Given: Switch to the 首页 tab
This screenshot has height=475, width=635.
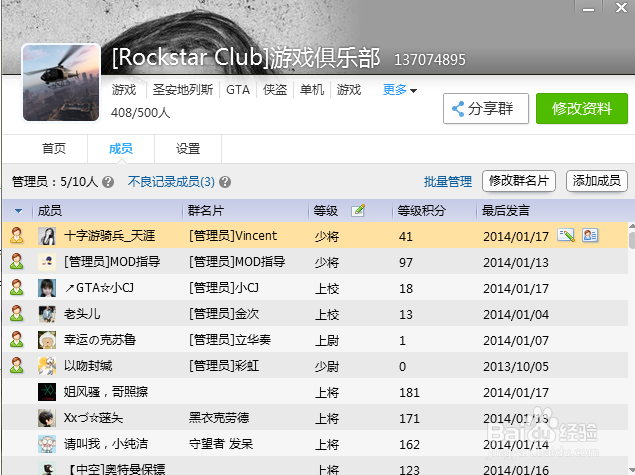Looking at the screenshot, I should (x=54, y=149).
